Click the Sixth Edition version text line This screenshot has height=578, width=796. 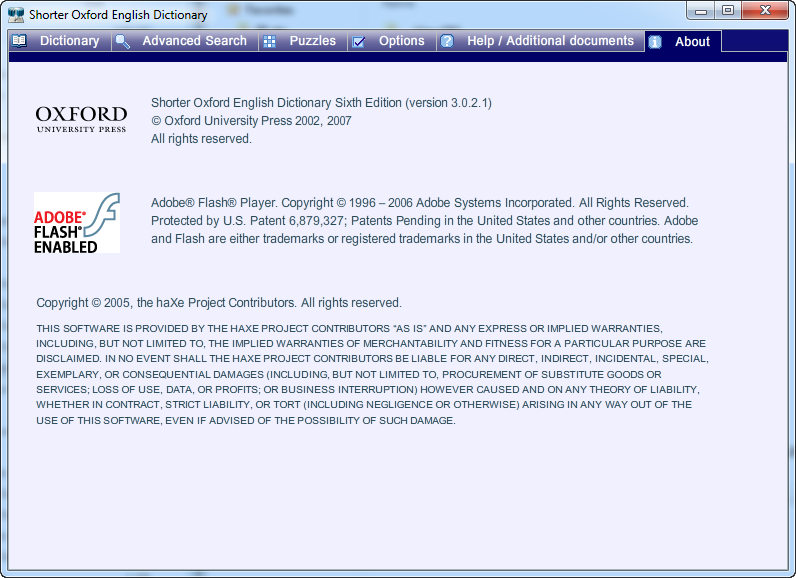coord(321,103)
